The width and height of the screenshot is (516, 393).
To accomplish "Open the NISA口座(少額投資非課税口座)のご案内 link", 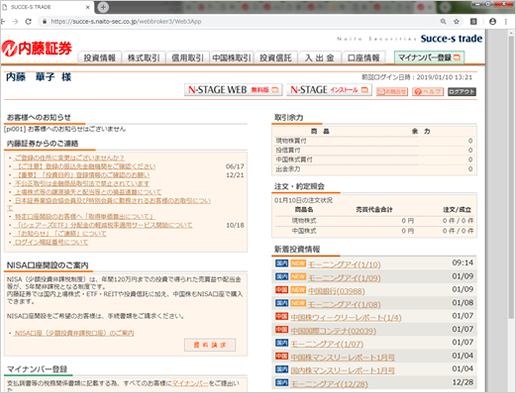I will tap(74, 333).
